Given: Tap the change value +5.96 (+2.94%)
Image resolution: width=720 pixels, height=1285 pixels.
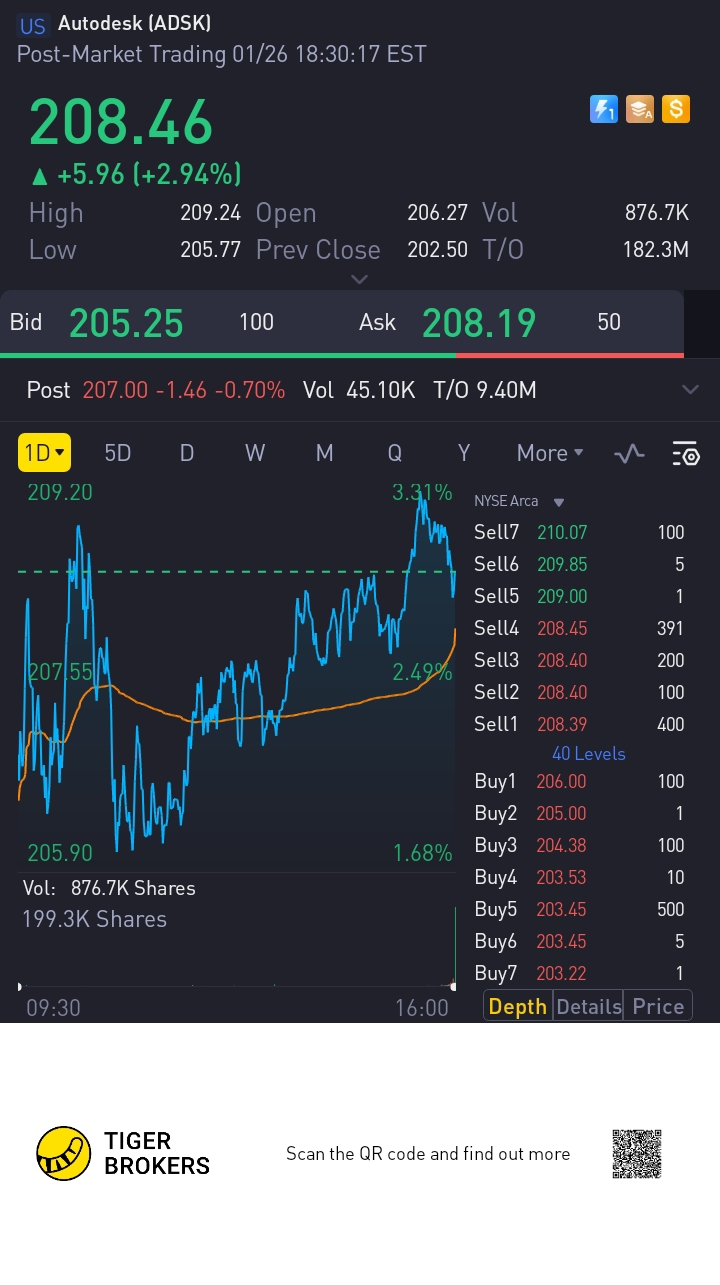Looking at the screenshot, I should tap(137, 175).
